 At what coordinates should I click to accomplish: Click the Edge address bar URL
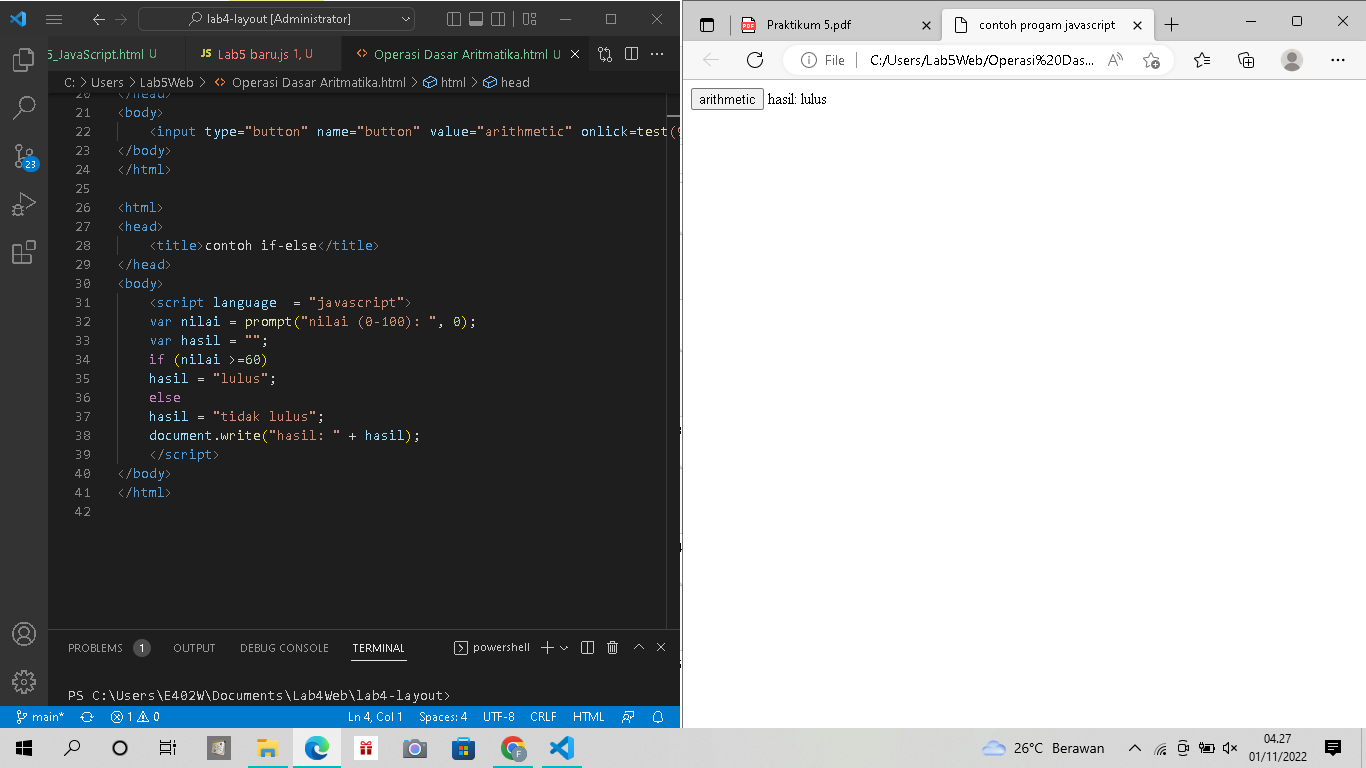(x=982, y=60)
